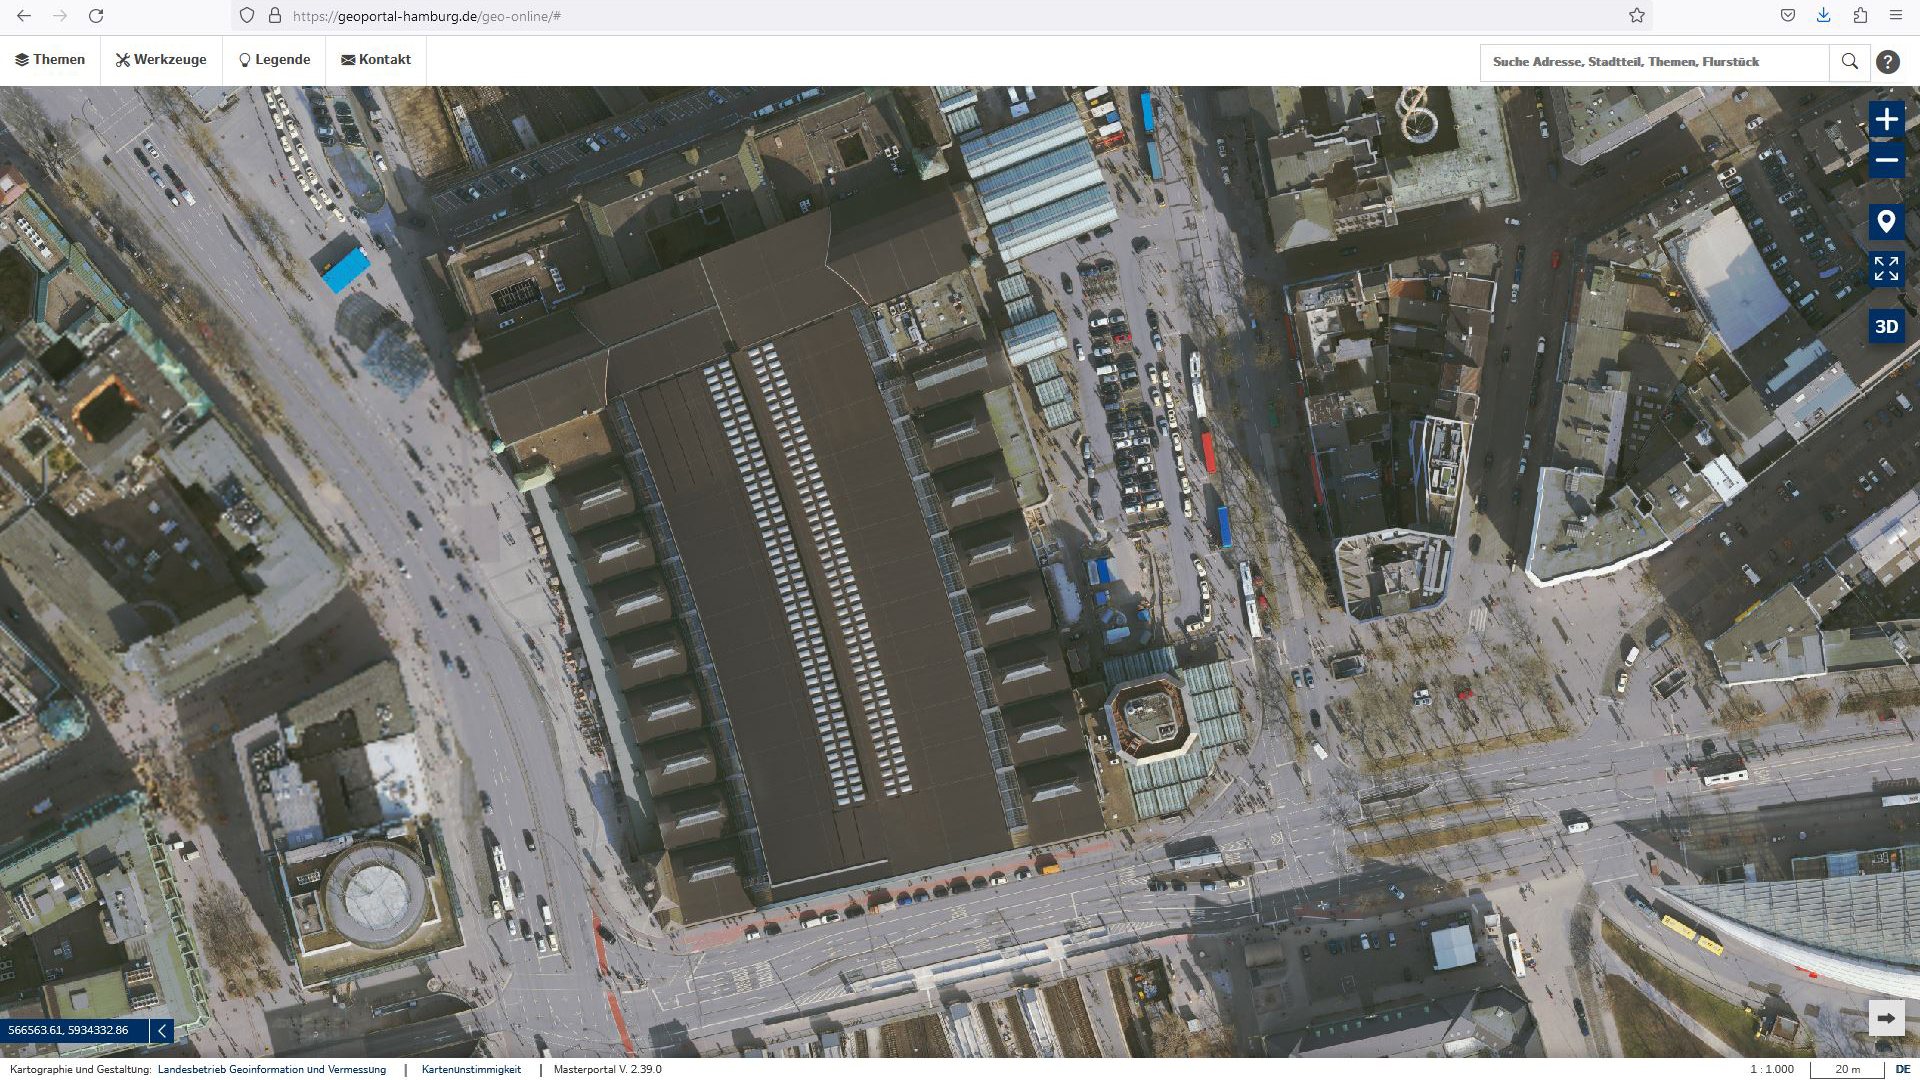Show the Legende panel
Viewport: 1920px width, 1080px height.
[x=274, y=60]
